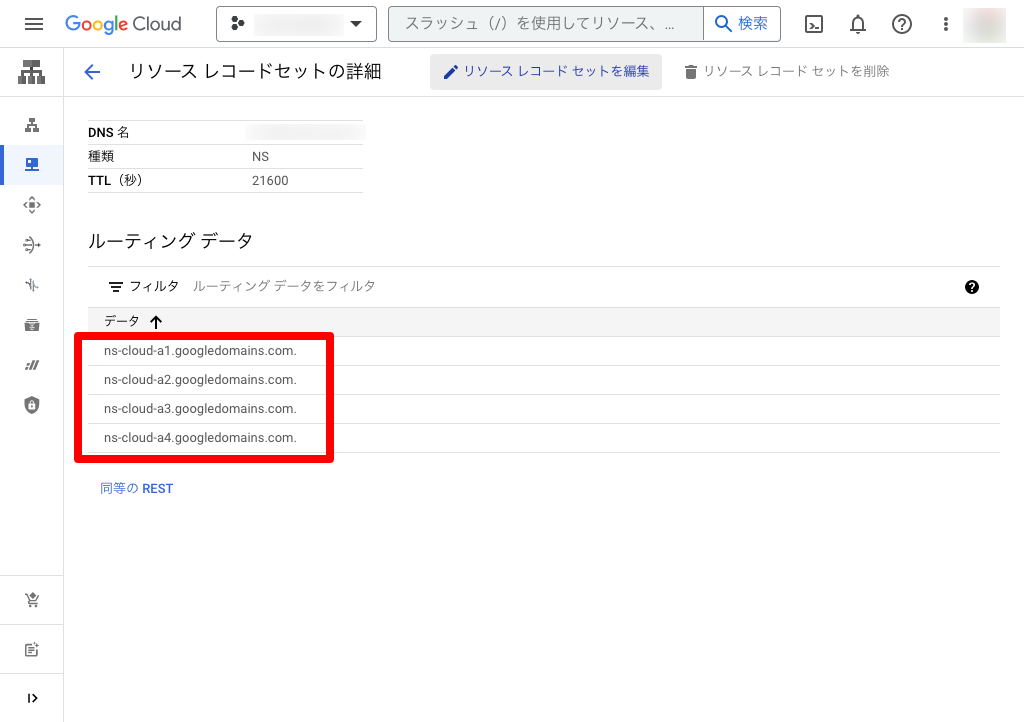Screen dimensions: 1024x722
Task: Select the load balancing icon in sidebar
Action: (31, 244)
